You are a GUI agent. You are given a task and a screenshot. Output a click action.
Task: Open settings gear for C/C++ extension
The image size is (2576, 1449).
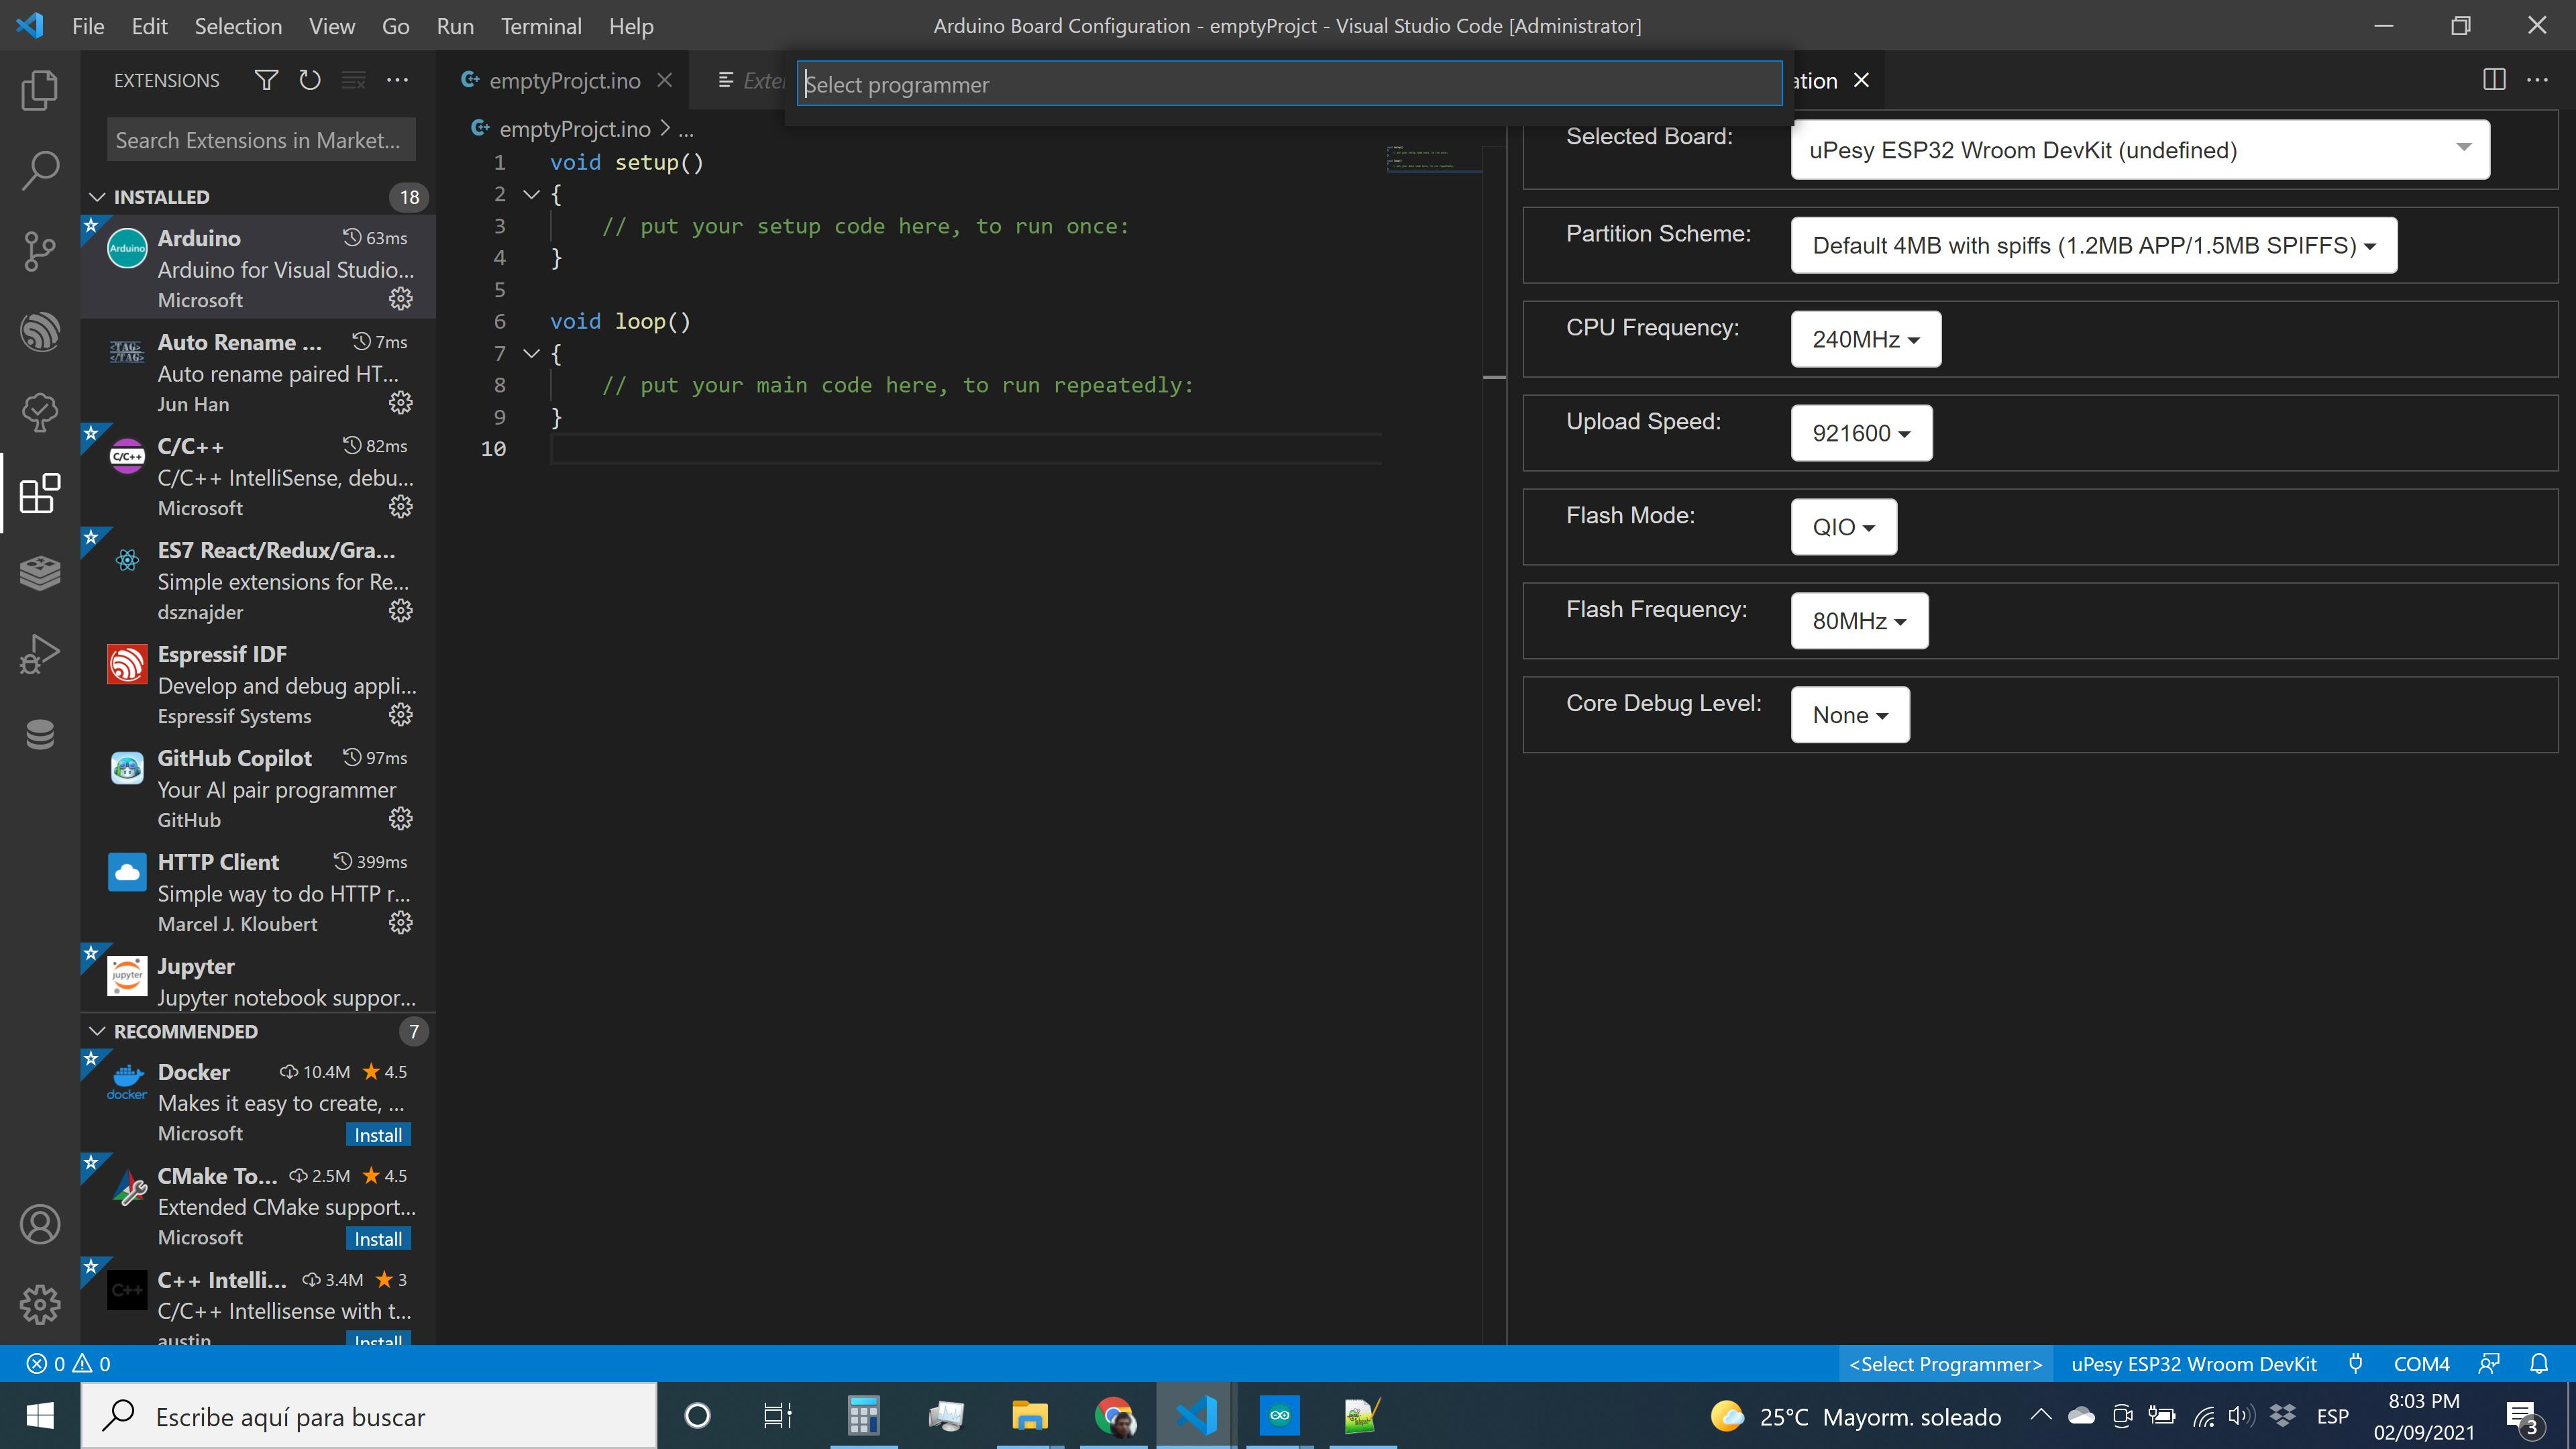coord(400,507)
